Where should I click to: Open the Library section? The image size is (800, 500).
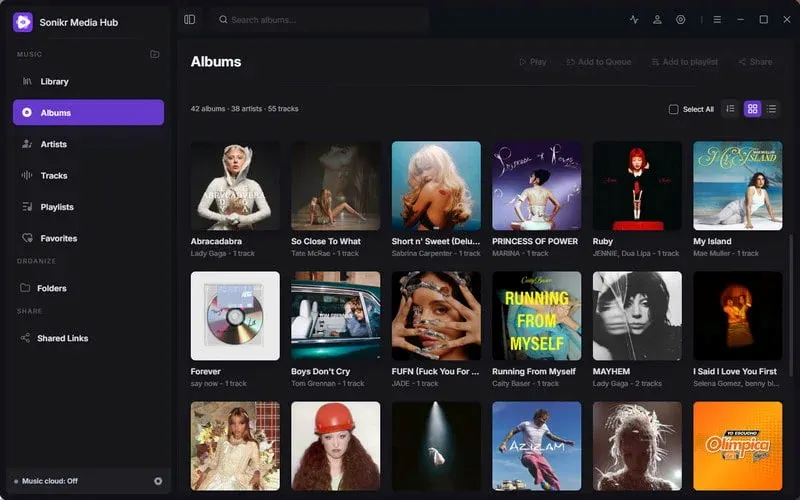(88, 81)
